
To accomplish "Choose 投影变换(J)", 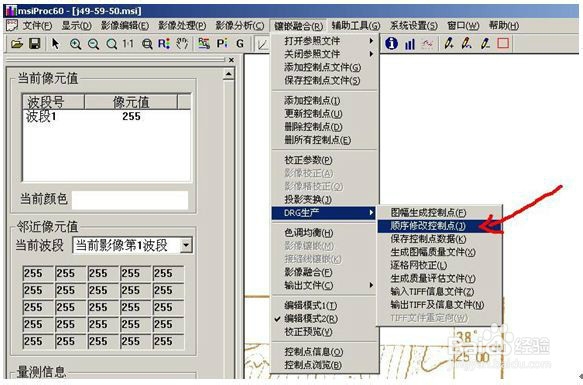I will click(x=325, y=200).
